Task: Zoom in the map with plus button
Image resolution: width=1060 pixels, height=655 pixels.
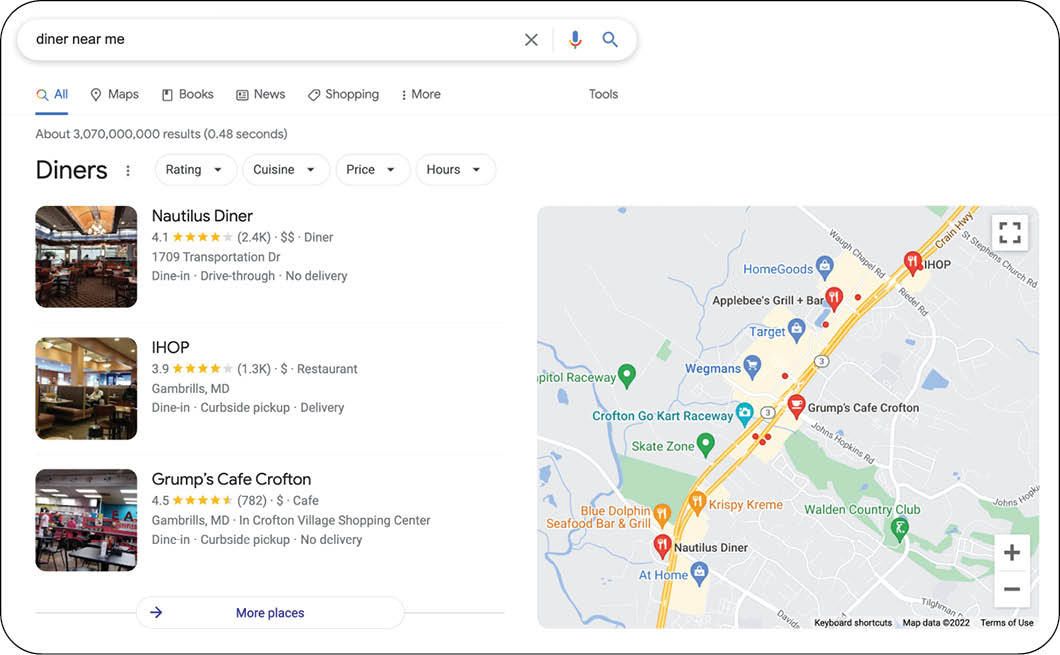Action: 1012,553
